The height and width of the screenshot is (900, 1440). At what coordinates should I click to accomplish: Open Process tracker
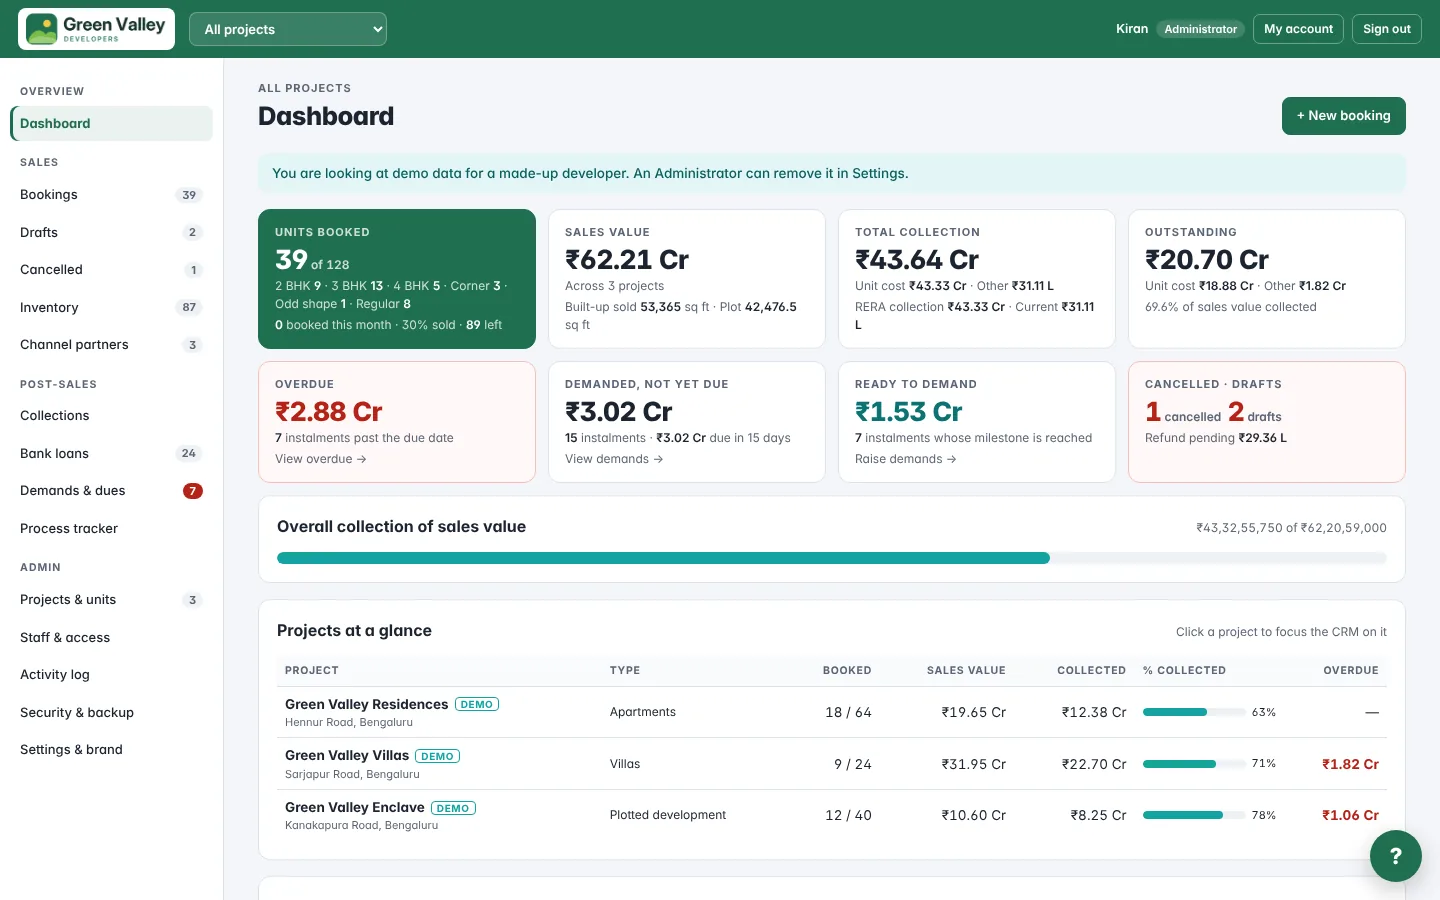(x=111, y=528)
